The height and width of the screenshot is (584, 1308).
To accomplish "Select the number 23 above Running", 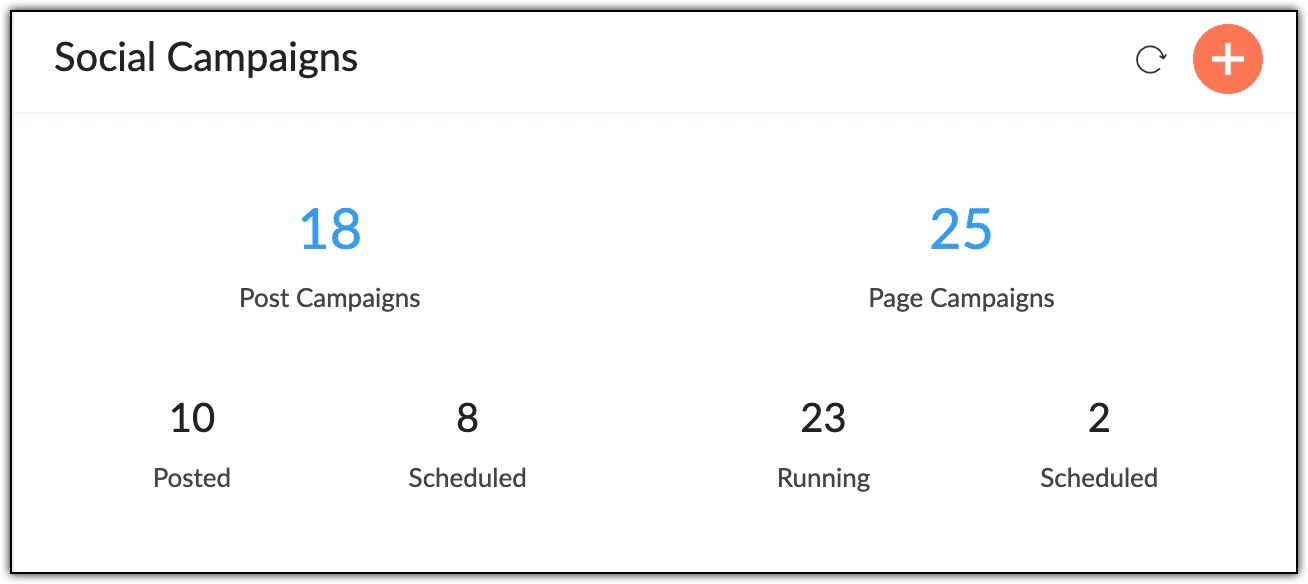I will pyautogui.click(x=823, y=418).
